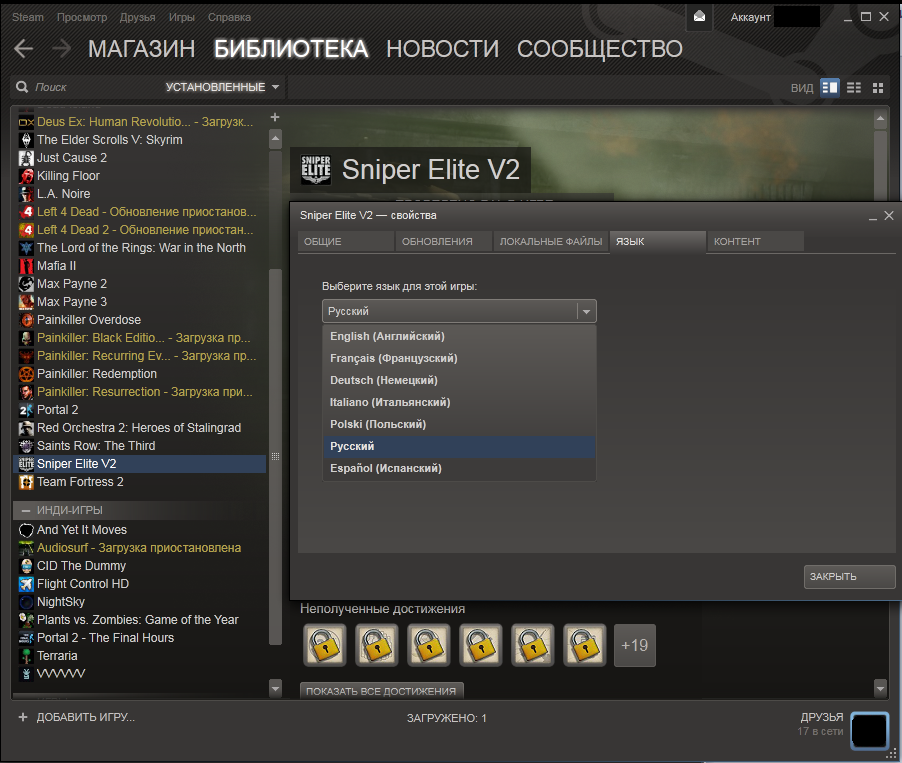Switch to the ЛОКАЛЬНЫЕ ФАЙЛЫ tab
This screenshot has height=763, width=902.
click(551, 242)
